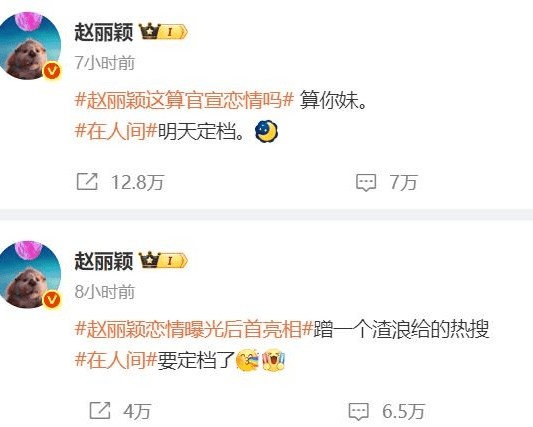Open #在人间# hashtag in the first post
Viewport: 533px width, 427px height.
(x=116, y=131)
